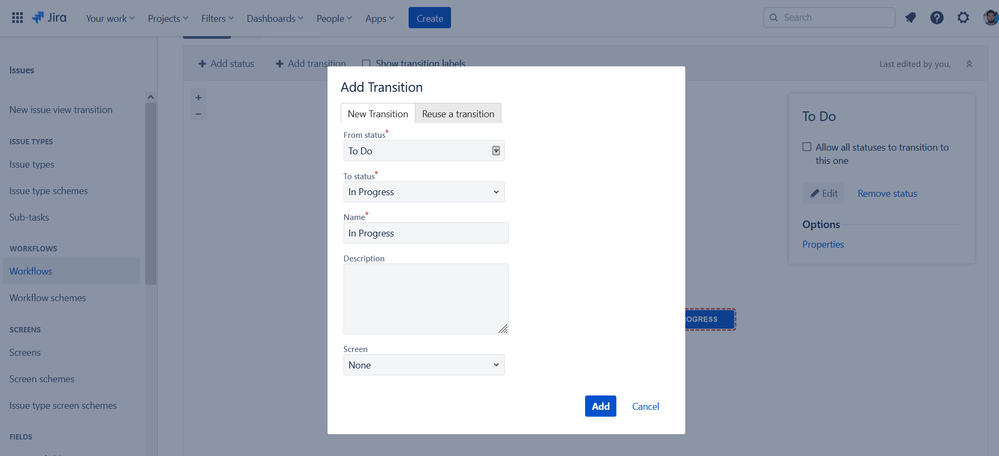Screen dimensions: 999x456
Task: Click the sidebar scrollbar thumb
Action: 150,193
